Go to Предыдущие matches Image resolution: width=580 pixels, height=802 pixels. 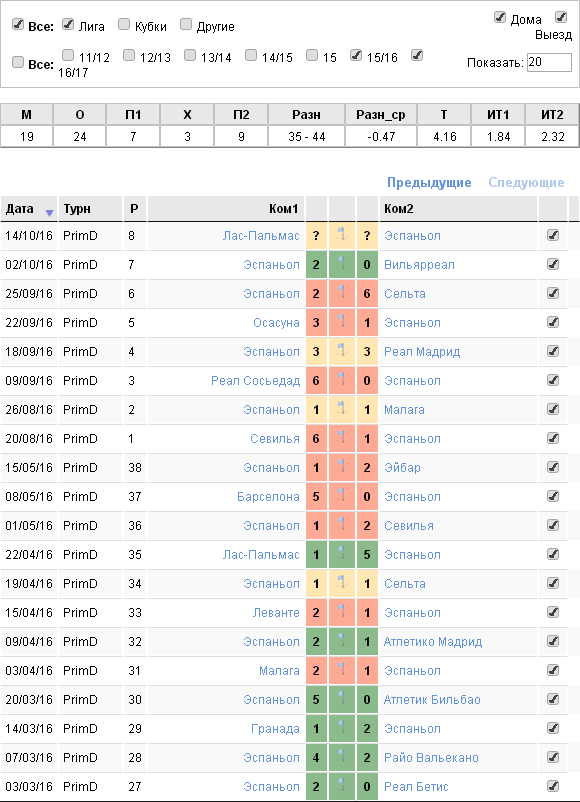[429, 183]
